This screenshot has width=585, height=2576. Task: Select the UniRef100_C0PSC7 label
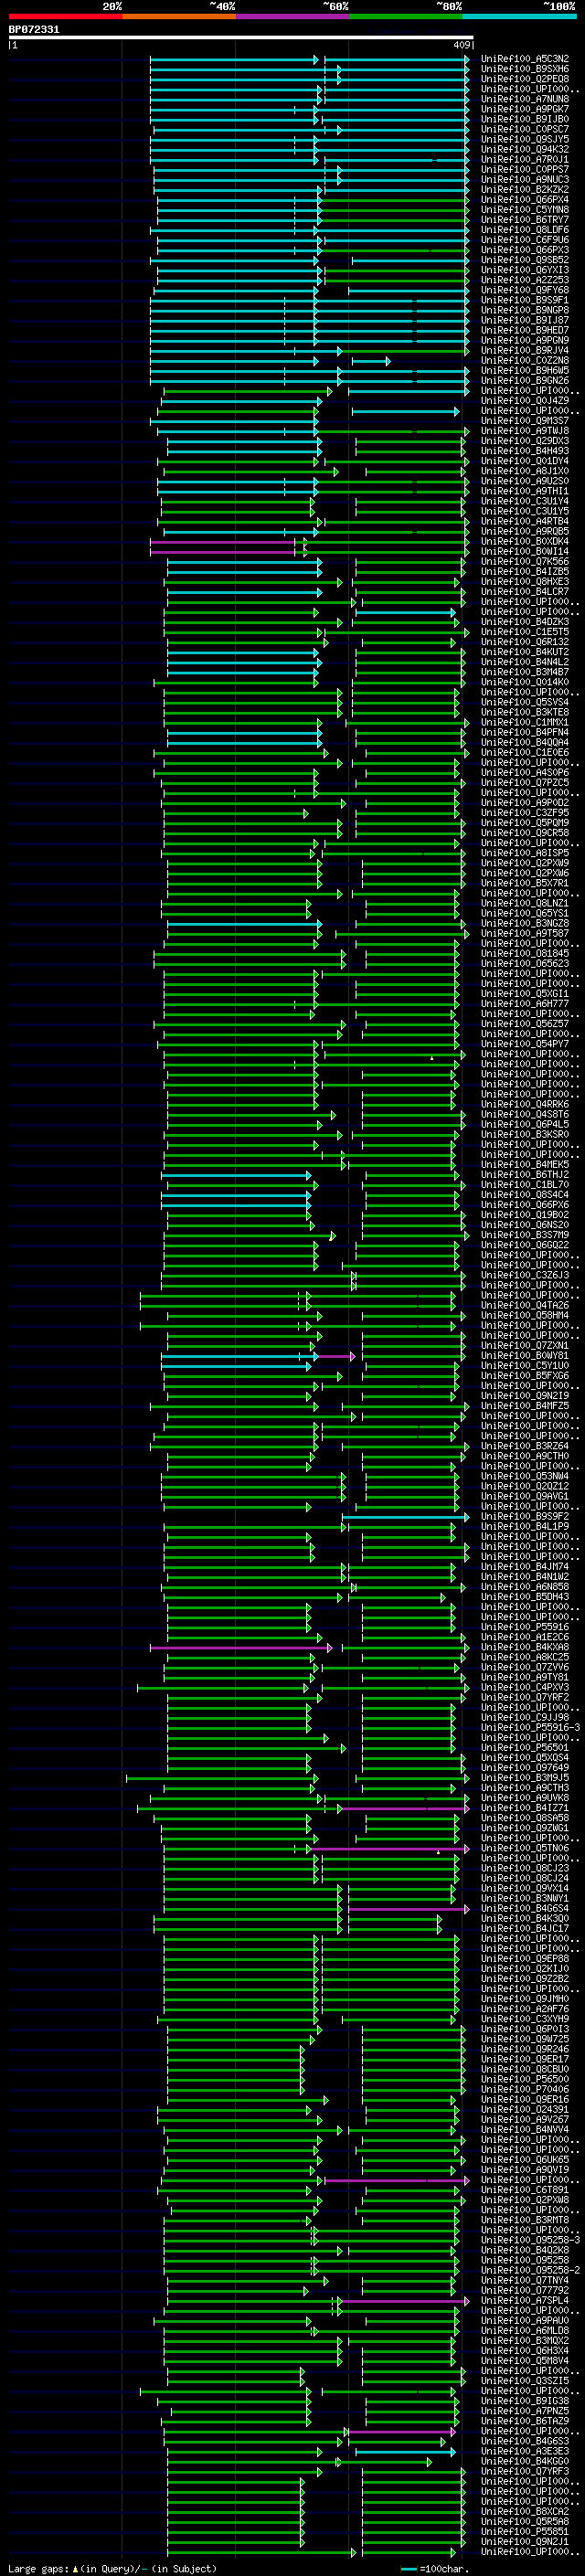[525, 129]
